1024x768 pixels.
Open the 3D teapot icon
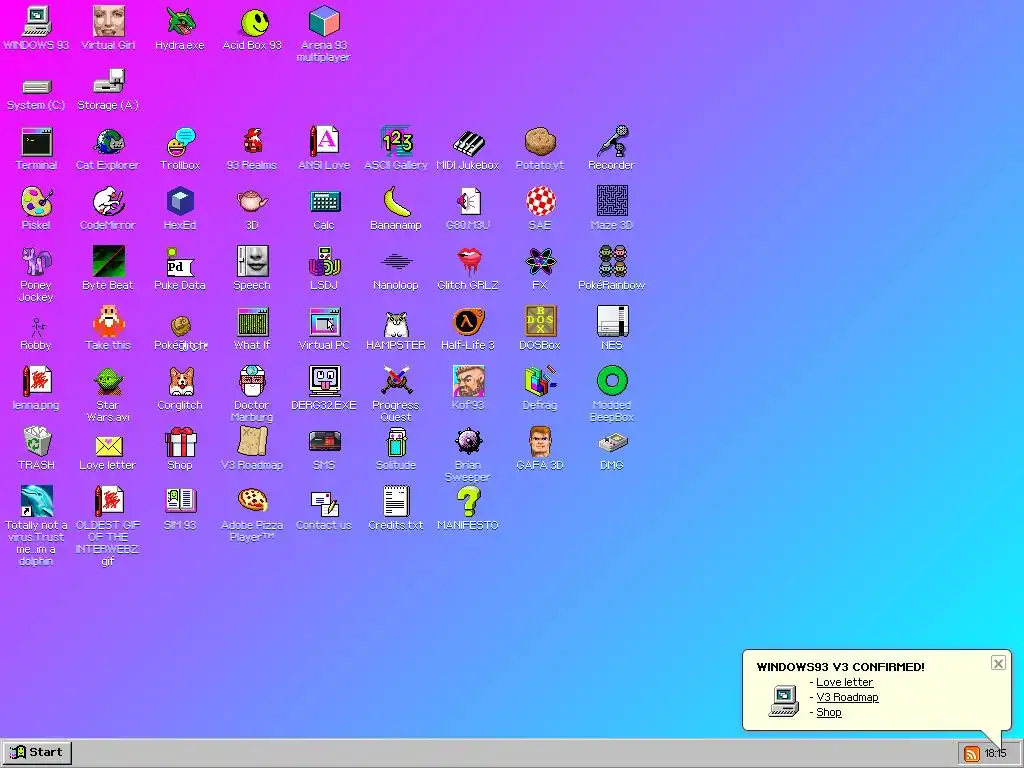pos(252,201)
